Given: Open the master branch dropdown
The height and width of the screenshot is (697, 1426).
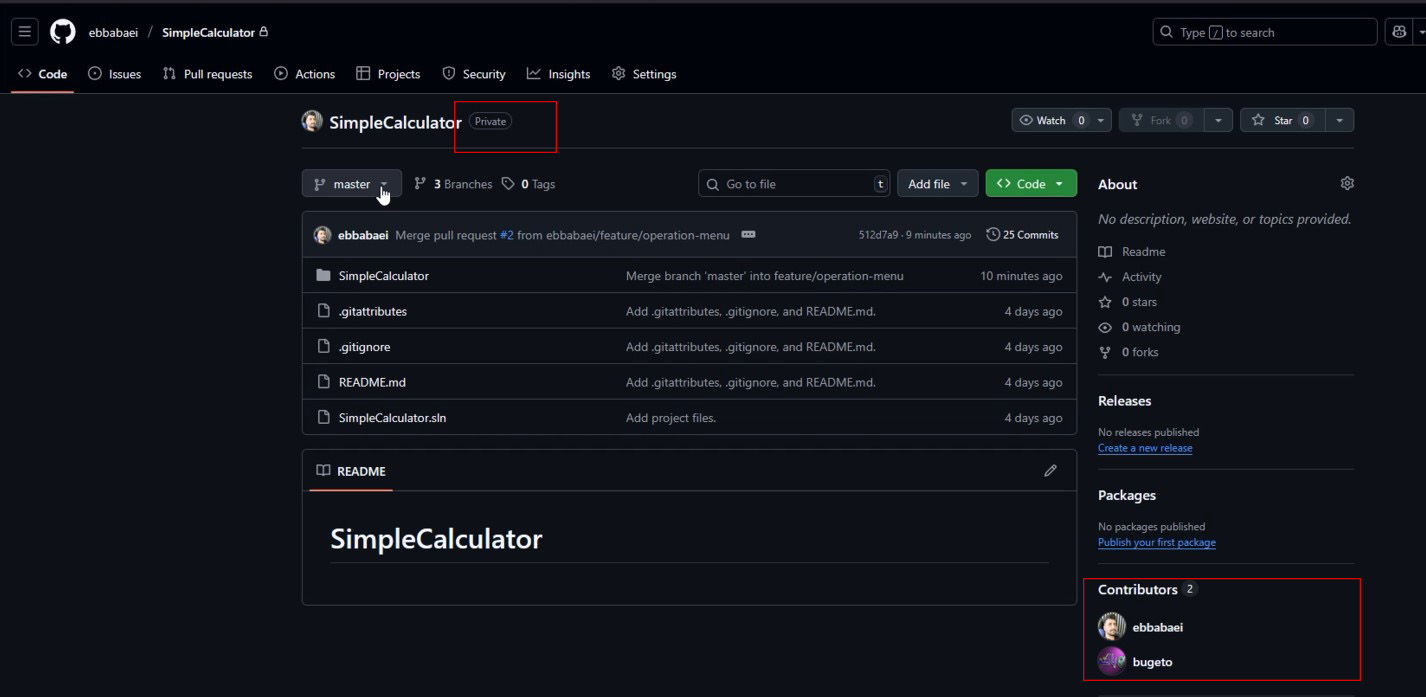Looking at the screenshot, I should (351, 184).
